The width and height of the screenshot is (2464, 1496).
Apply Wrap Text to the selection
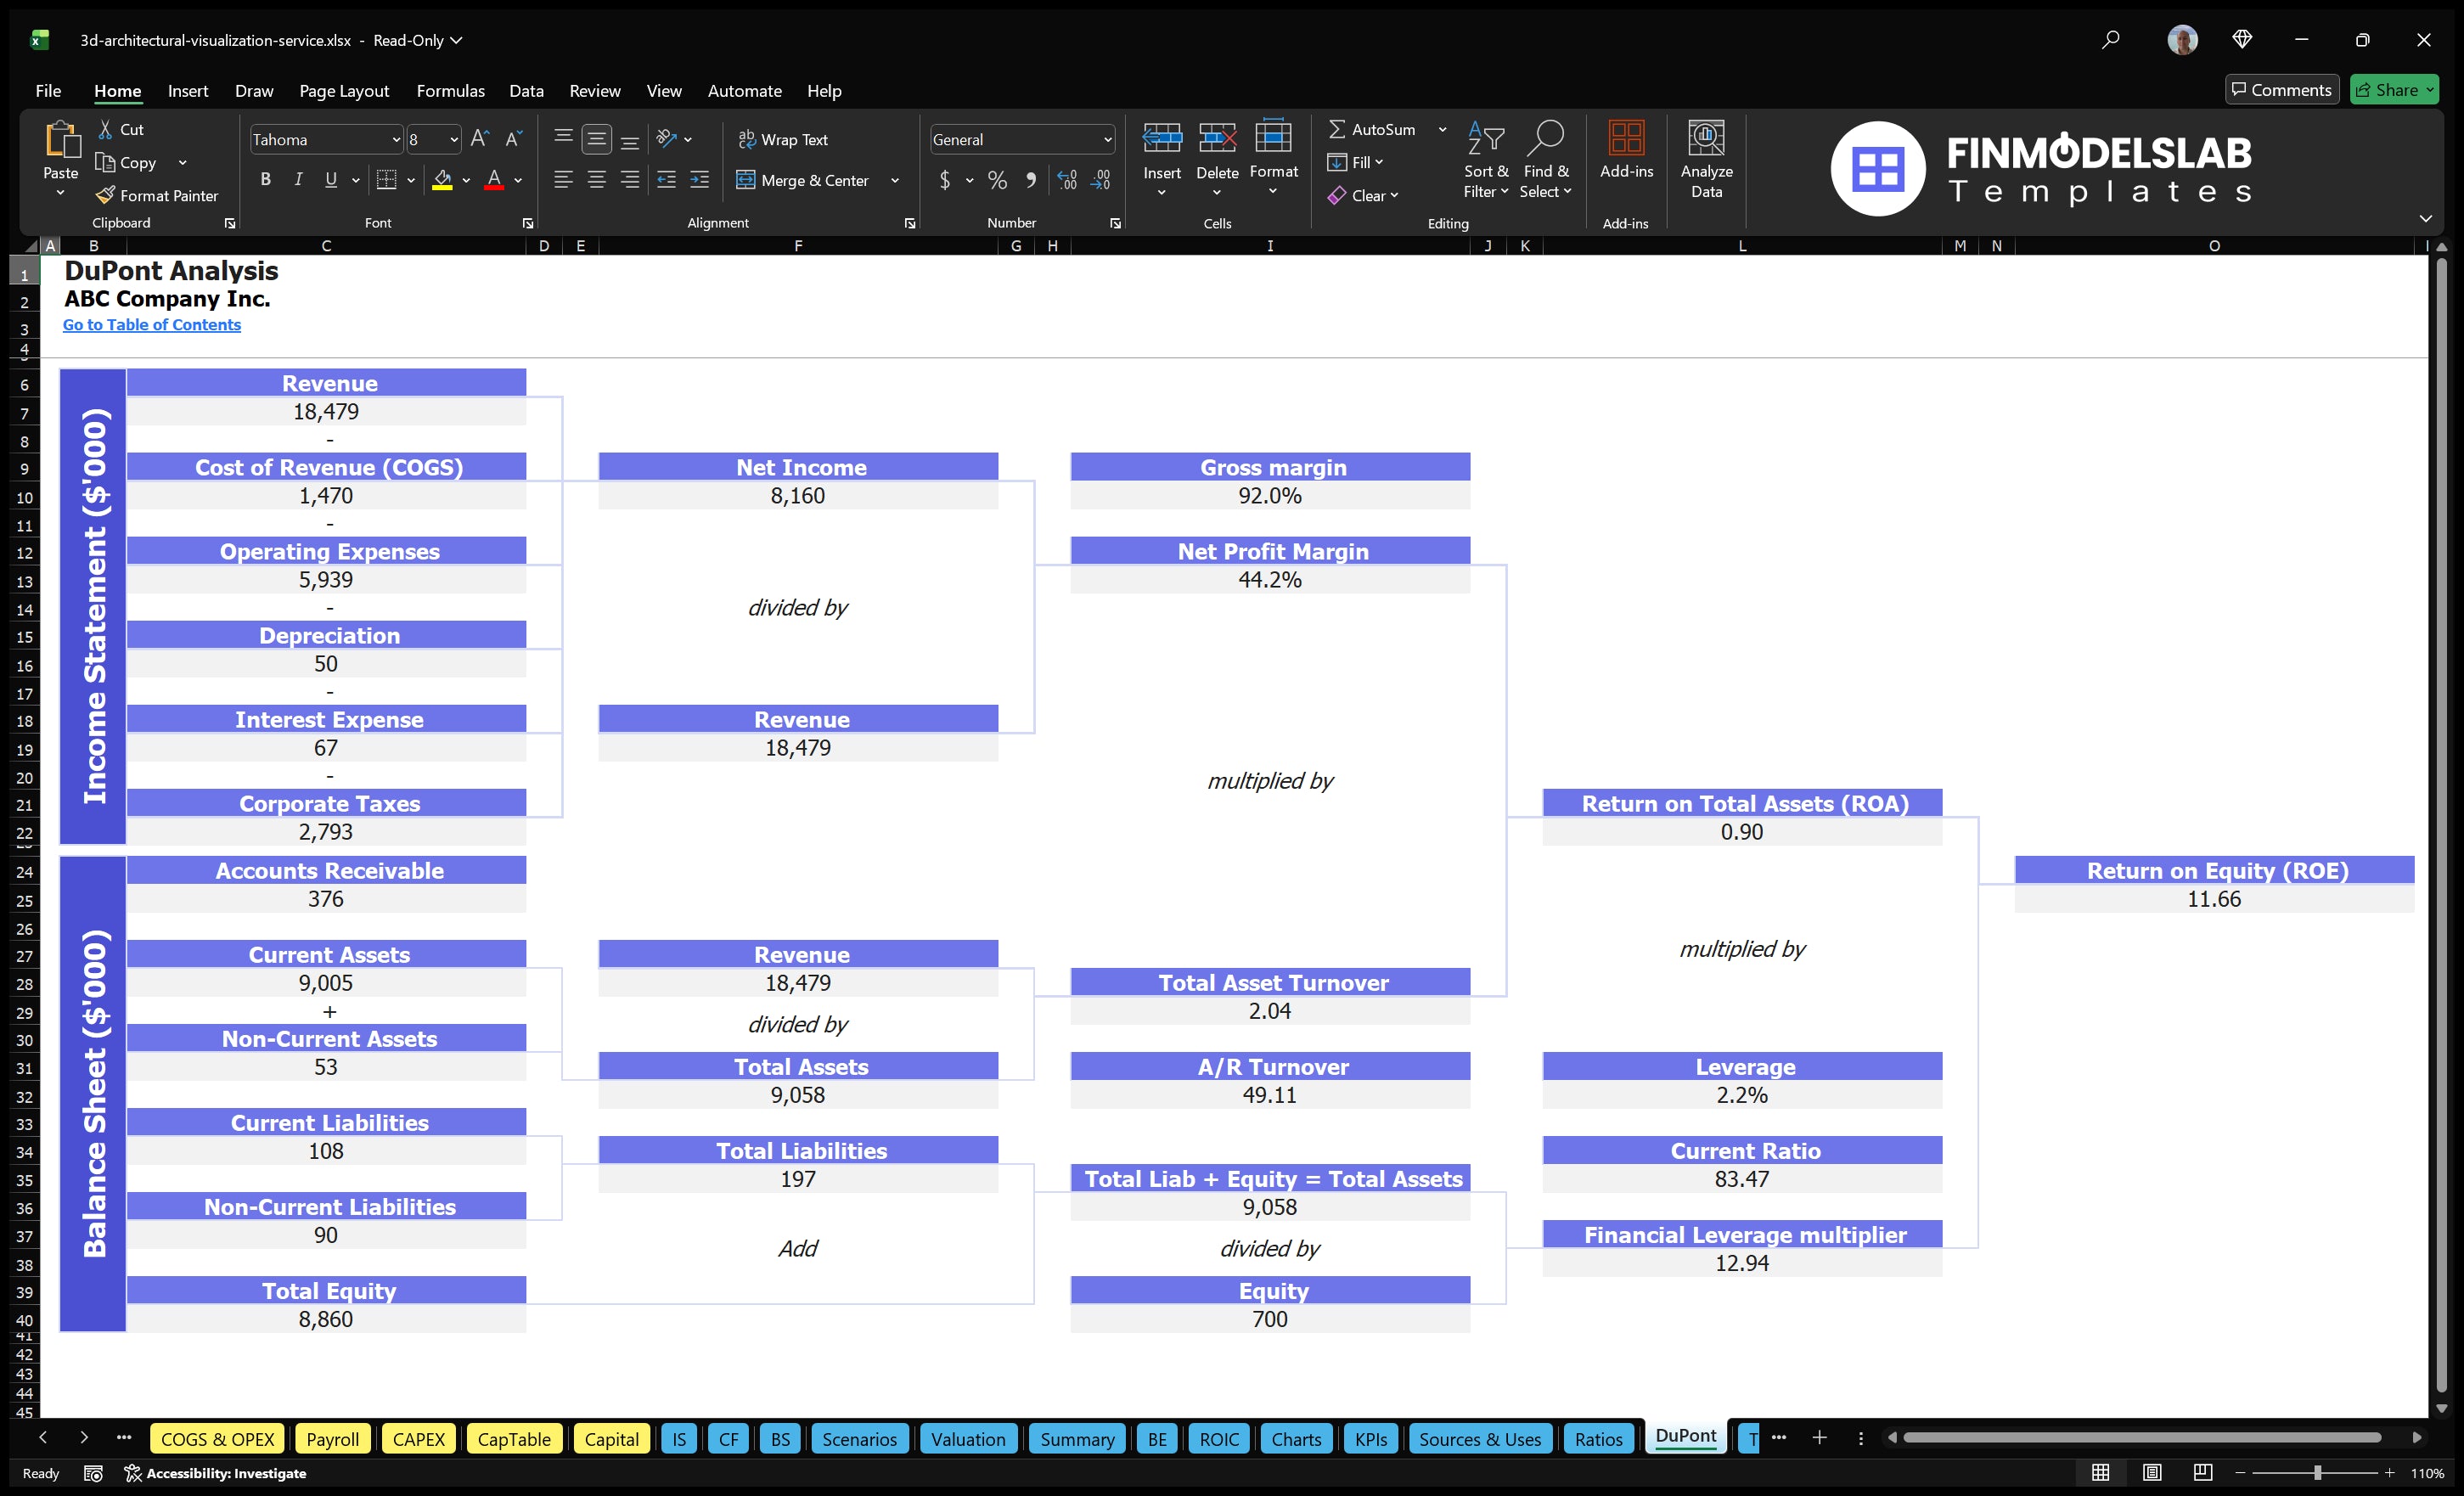(784, 139)
